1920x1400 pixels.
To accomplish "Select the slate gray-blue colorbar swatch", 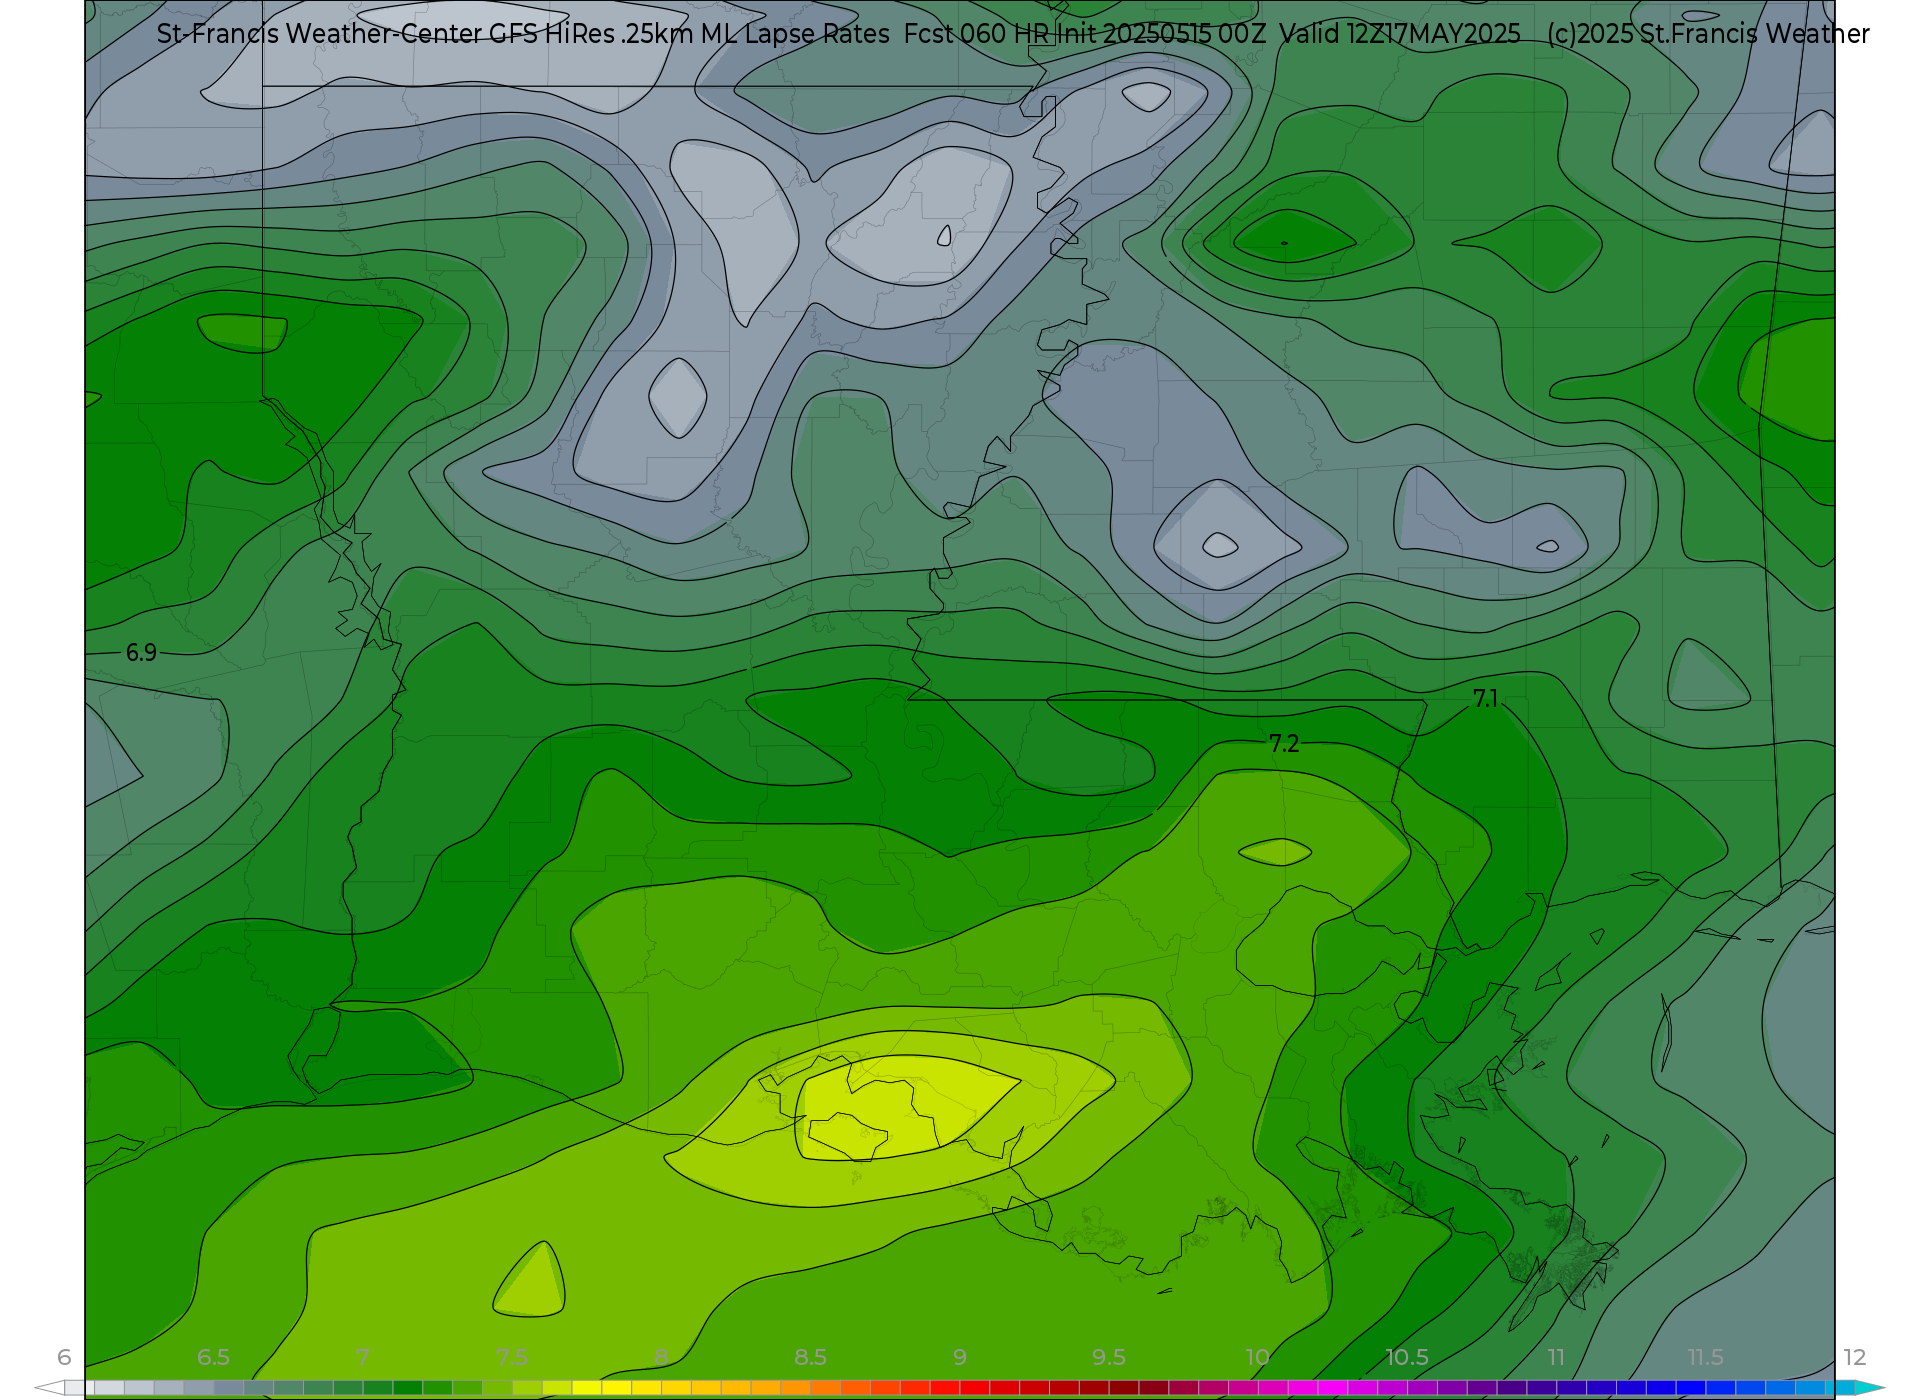I will pyautogui.click(x=229, y=1387).
